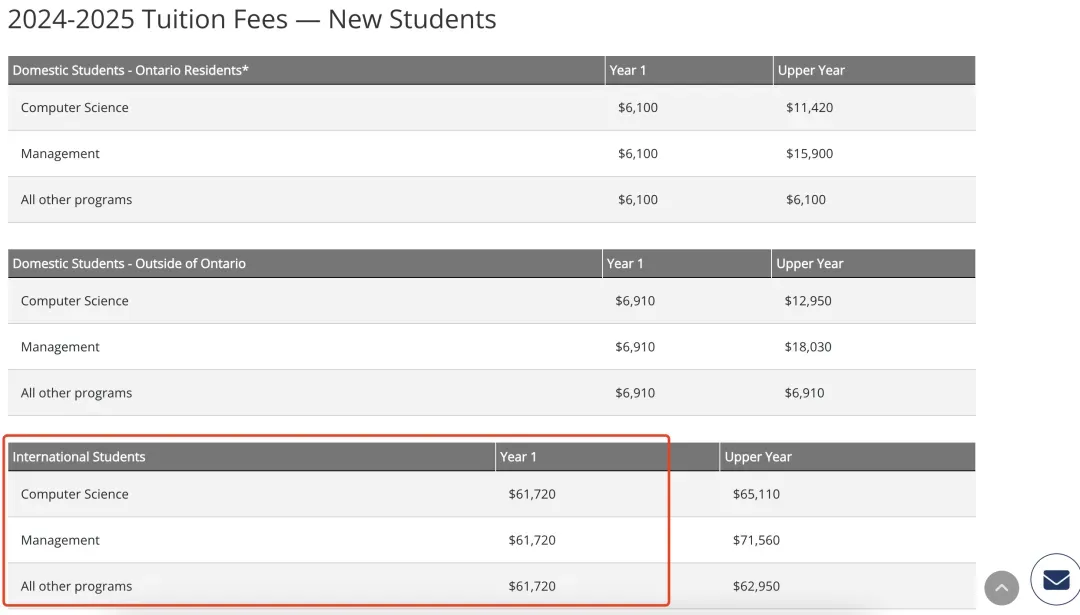Click the International Students table header
Image resolution: width=1080 pixels, height=615 pixels.
(79, 457)
